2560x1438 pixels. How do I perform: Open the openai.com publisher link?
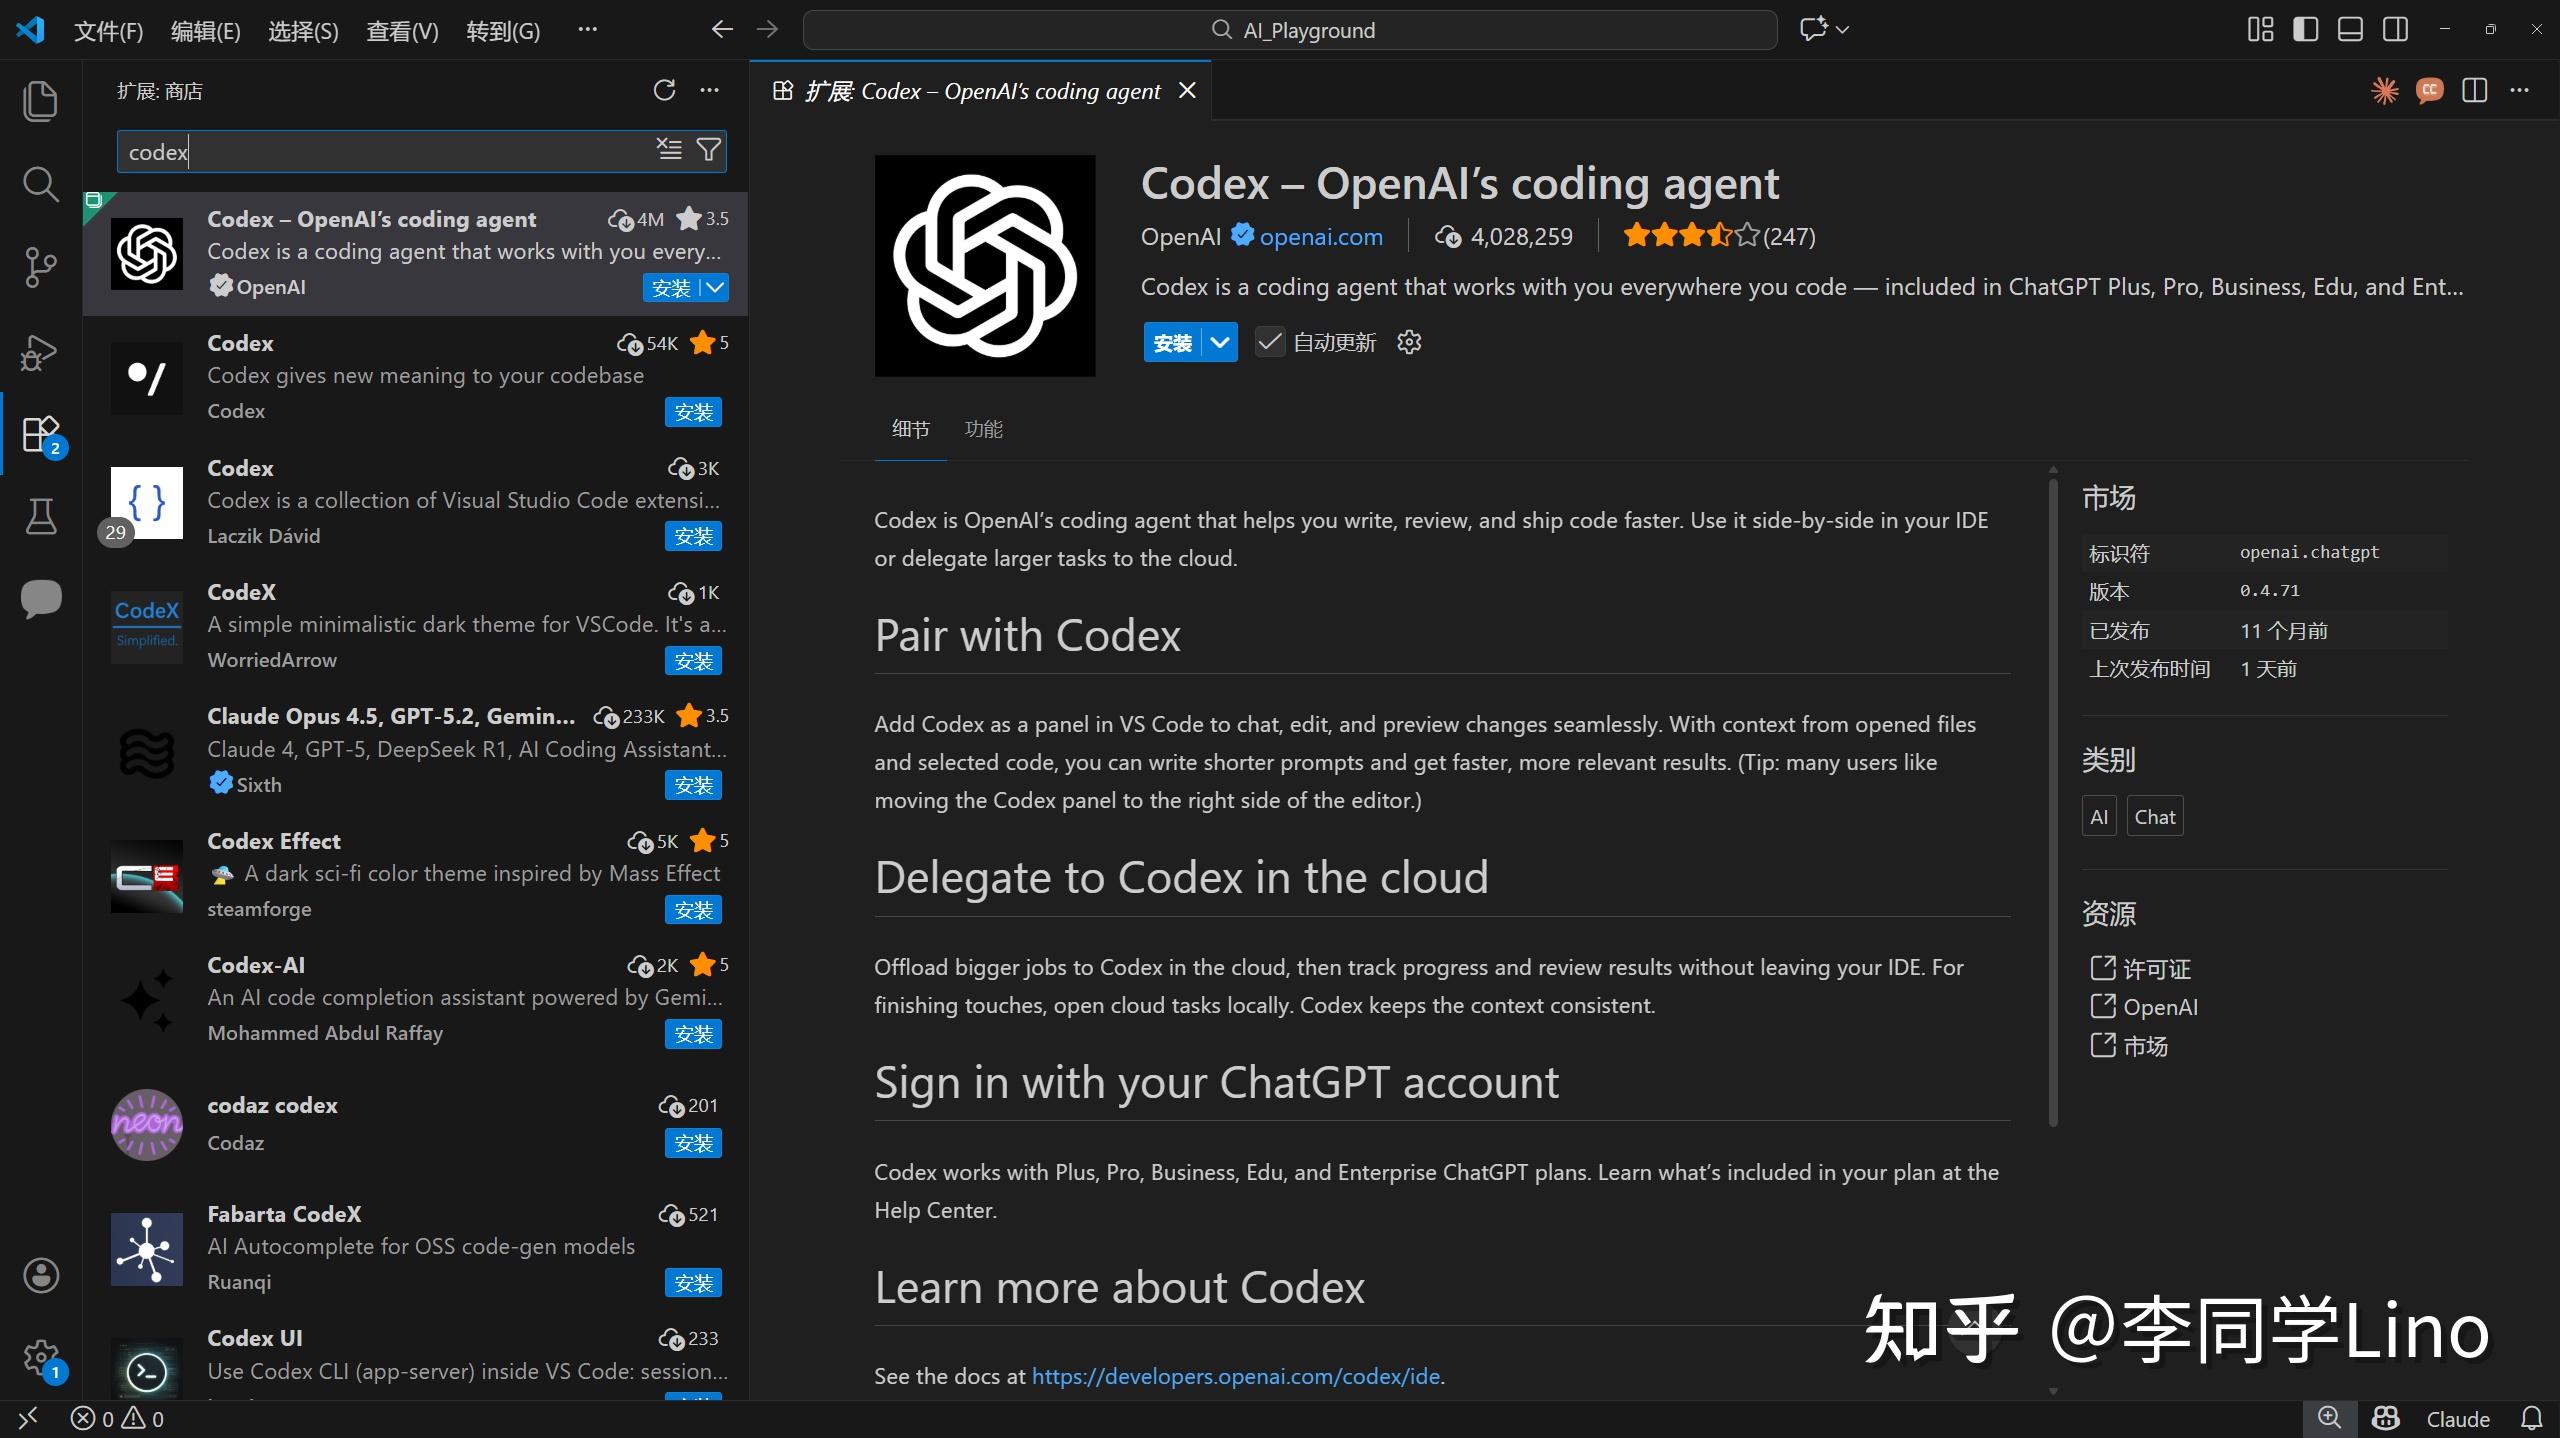1320,237
